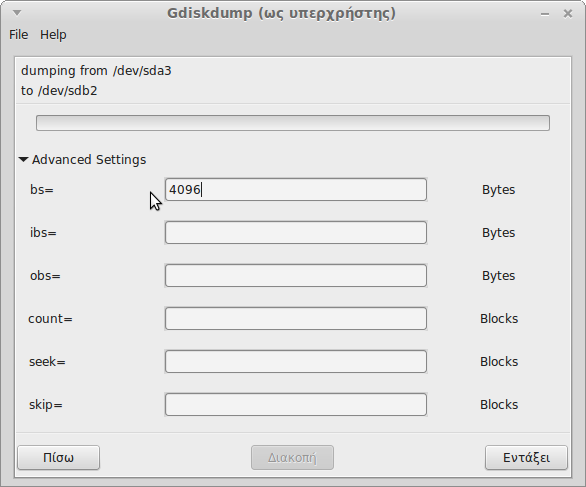The image size is (586, 487).
Task: Select the obs= text box
Action: pyautogui.click(x=296, y=275)
